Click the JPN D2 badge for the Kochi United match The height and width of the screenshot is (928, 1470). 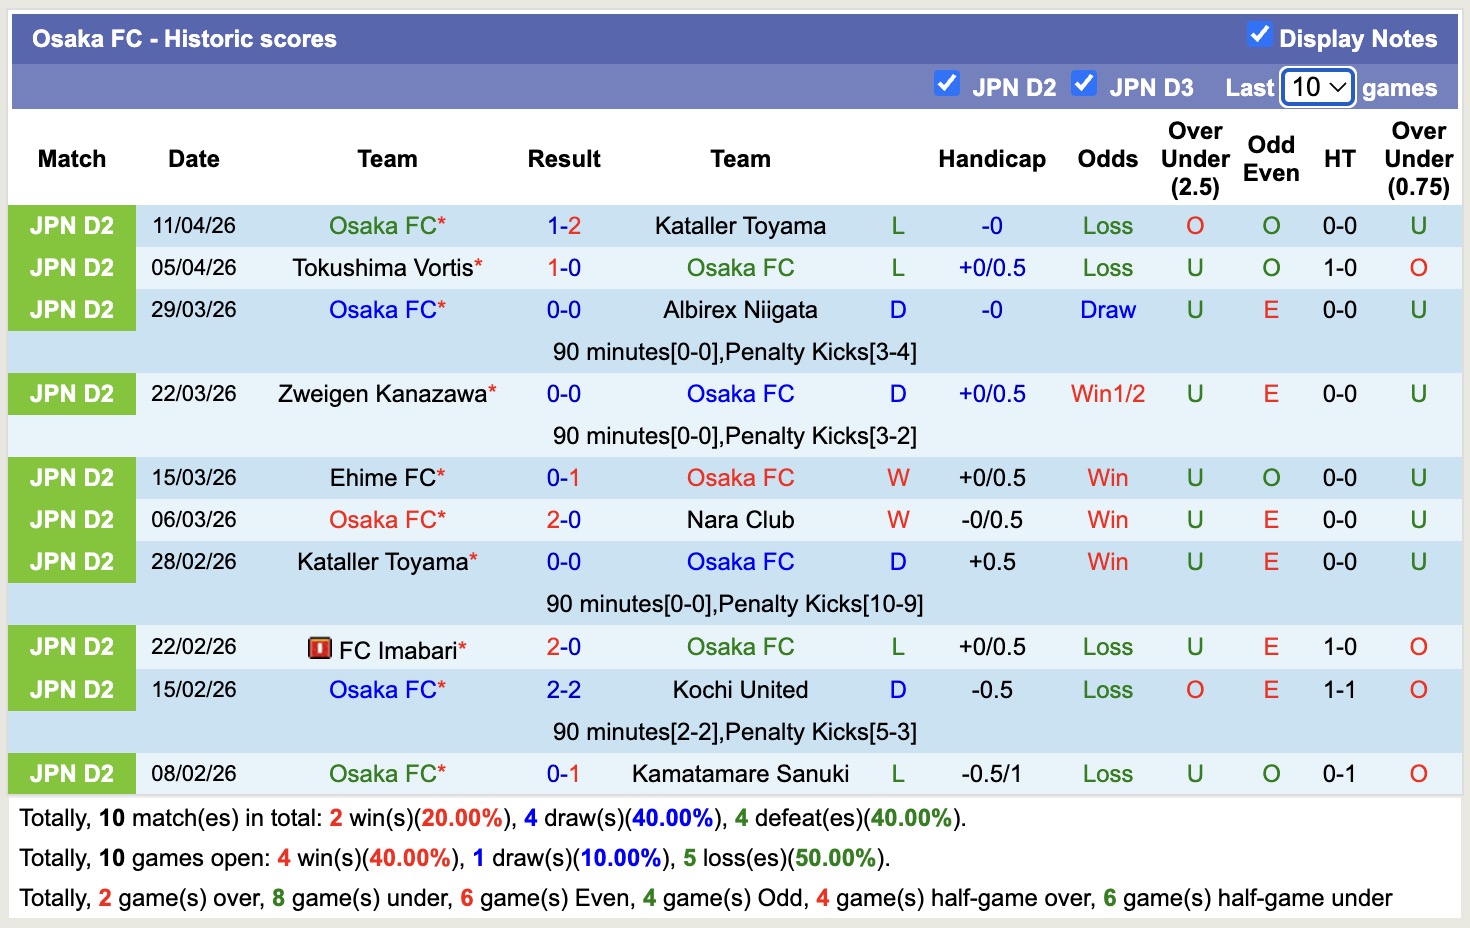click(71, 689)
